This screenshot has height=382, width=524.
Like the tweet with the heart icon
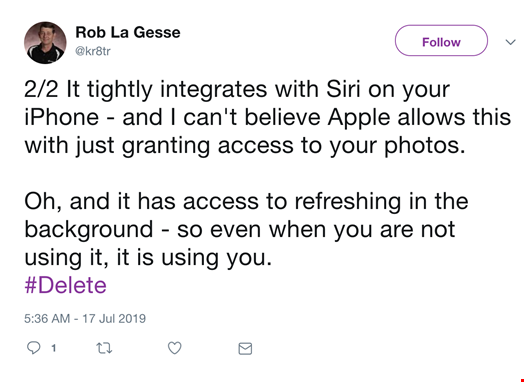tap(174, 348)
